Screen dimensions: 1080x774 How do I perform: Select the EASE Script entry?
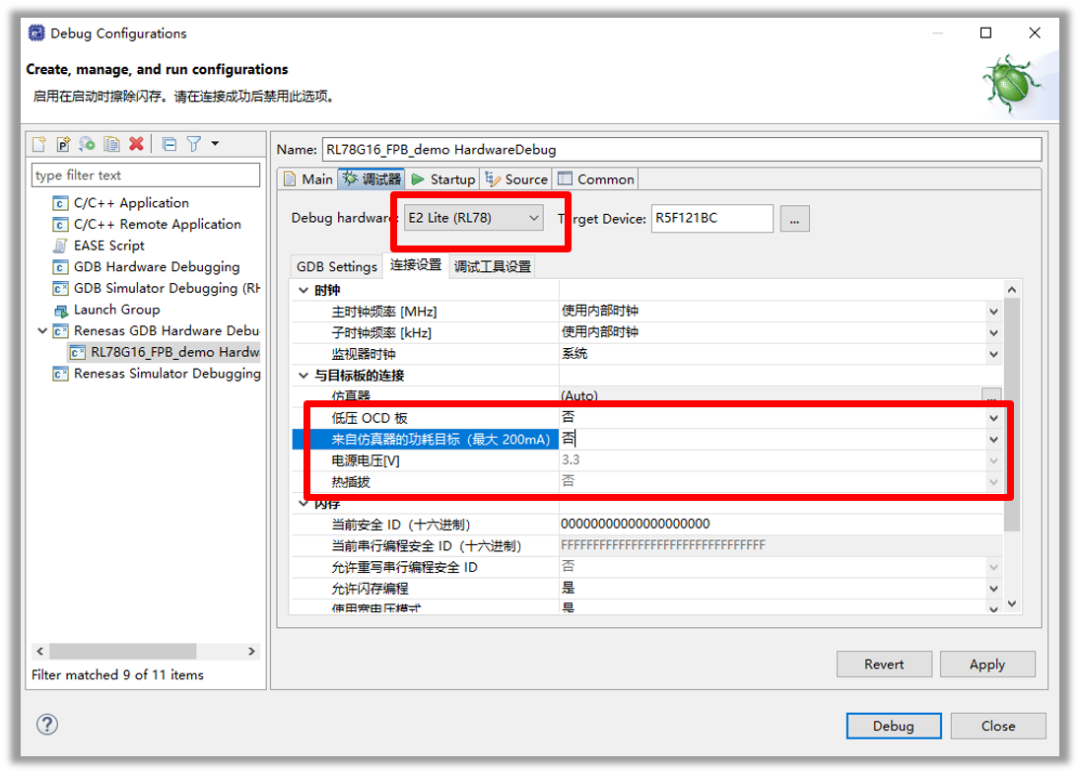[x=109, y=246]
